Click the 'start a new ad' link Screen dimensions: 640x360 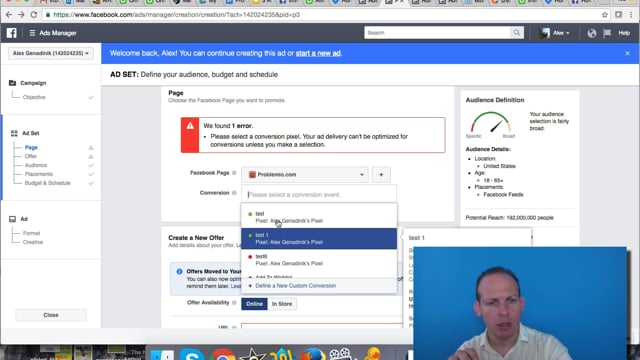318,53
